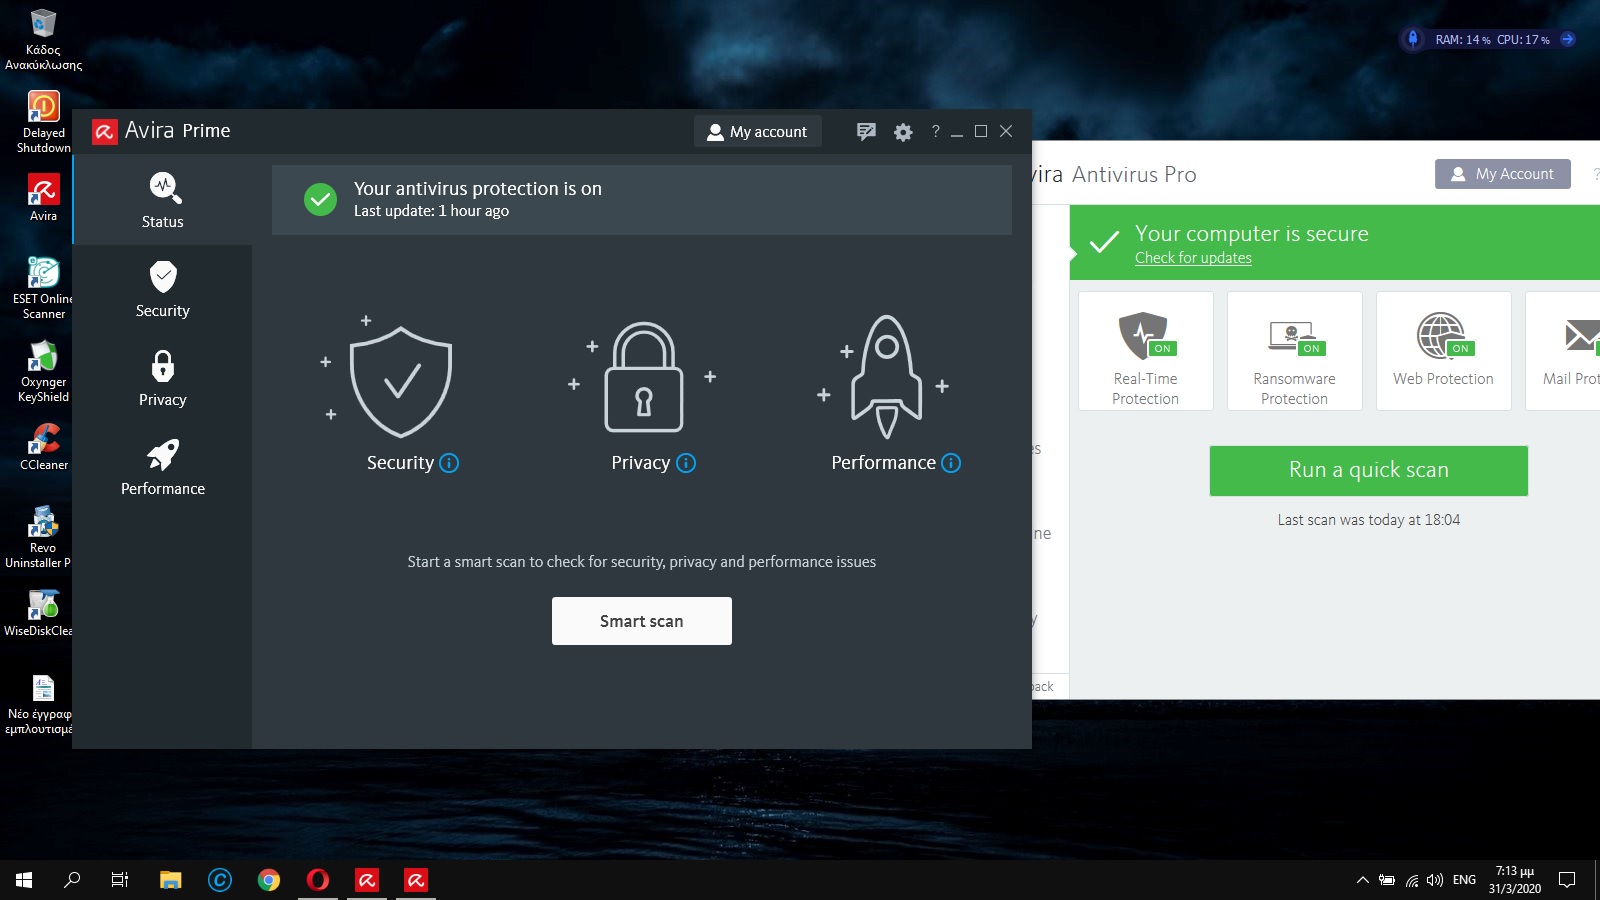The height and width of the screenshot is (900, 1600).
Task: Click 'Last update: 1 hour ago' text
Action: point(431,211)
